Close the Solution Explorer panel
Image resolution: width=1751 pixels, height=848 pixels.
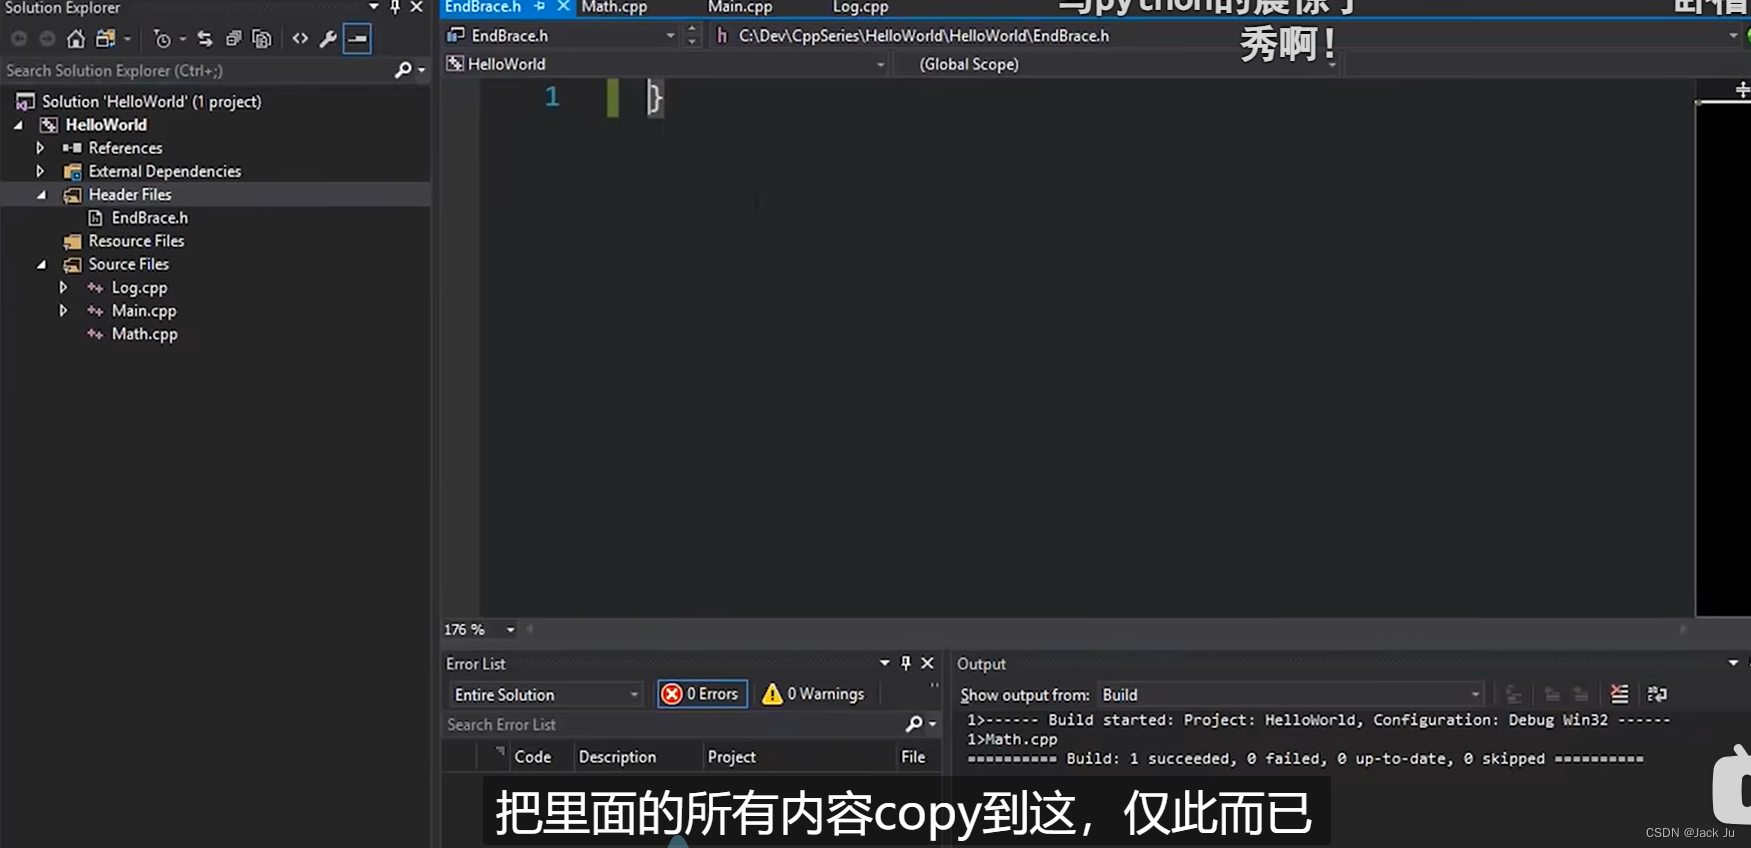[417, 7]
